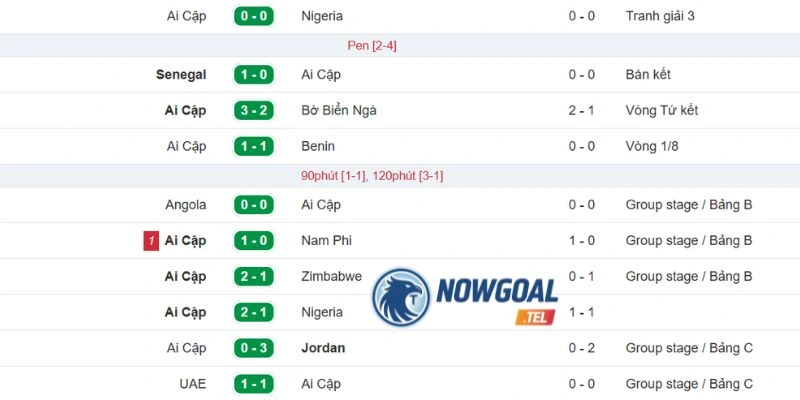
Task: Click the 1 - 1 score for UAE match
Action: (x=254, y=384)
